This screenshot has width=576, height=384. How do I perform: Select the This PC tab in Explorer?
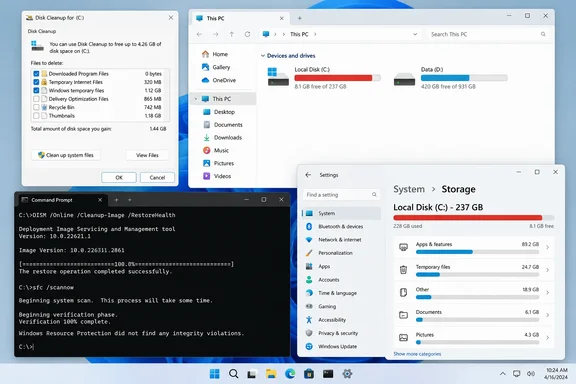click(x=240, y=18)
